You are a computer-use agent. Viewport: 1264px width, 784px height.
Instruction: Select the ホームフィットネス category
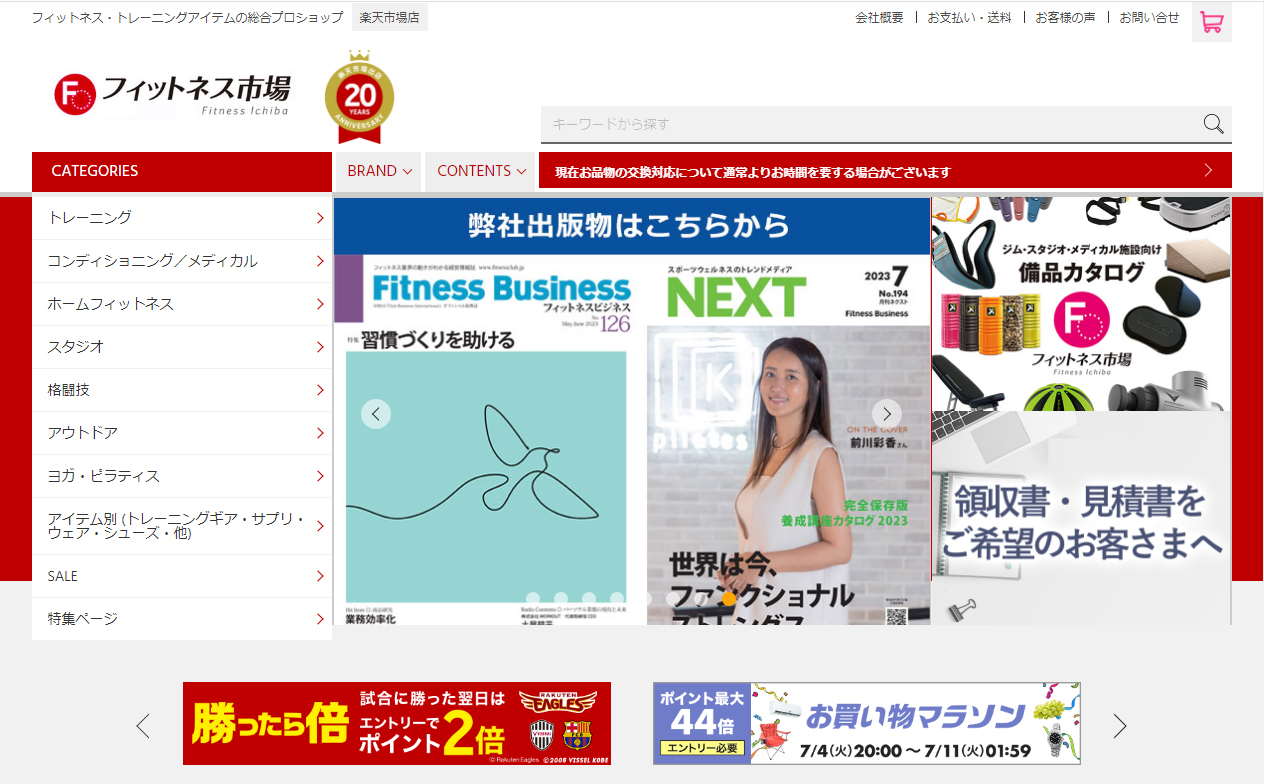tap(182, 304)
